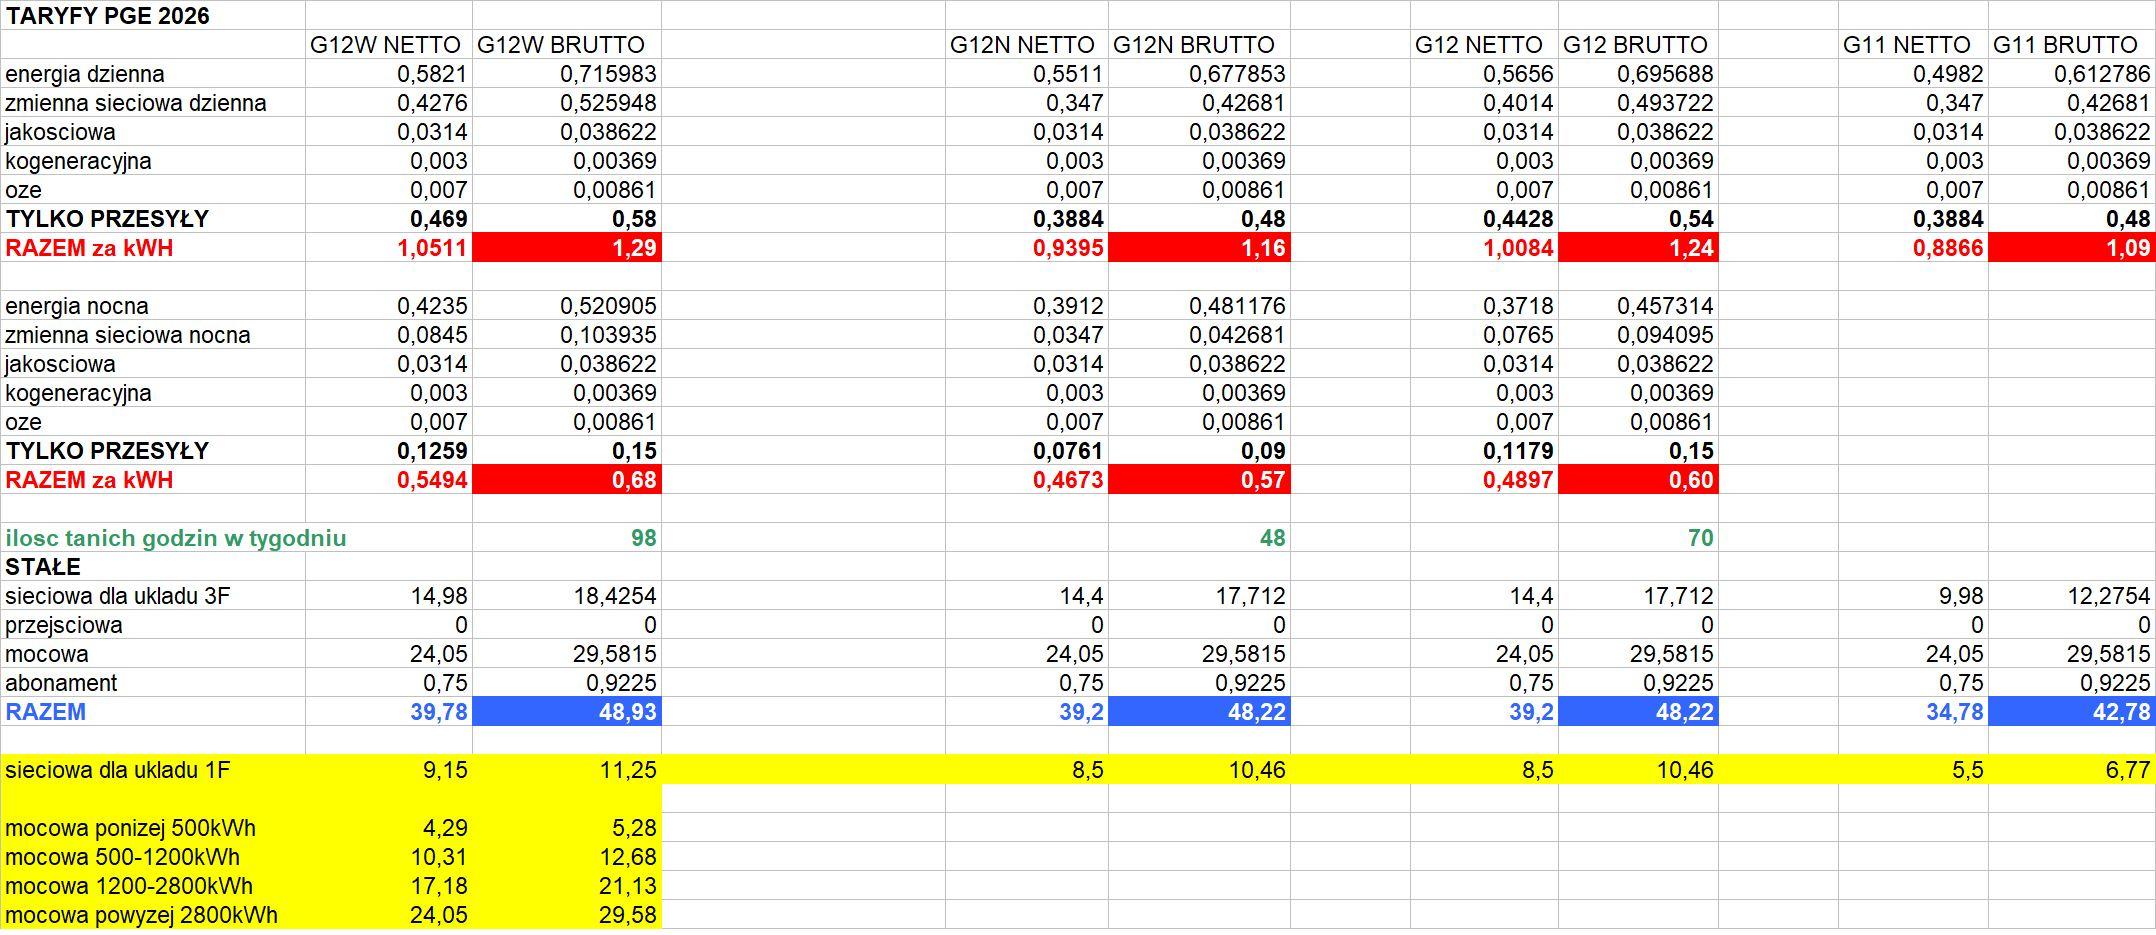
Task: Click the "zmienna sieciowa dzienna" row label
Action: (x=136, y=103)
